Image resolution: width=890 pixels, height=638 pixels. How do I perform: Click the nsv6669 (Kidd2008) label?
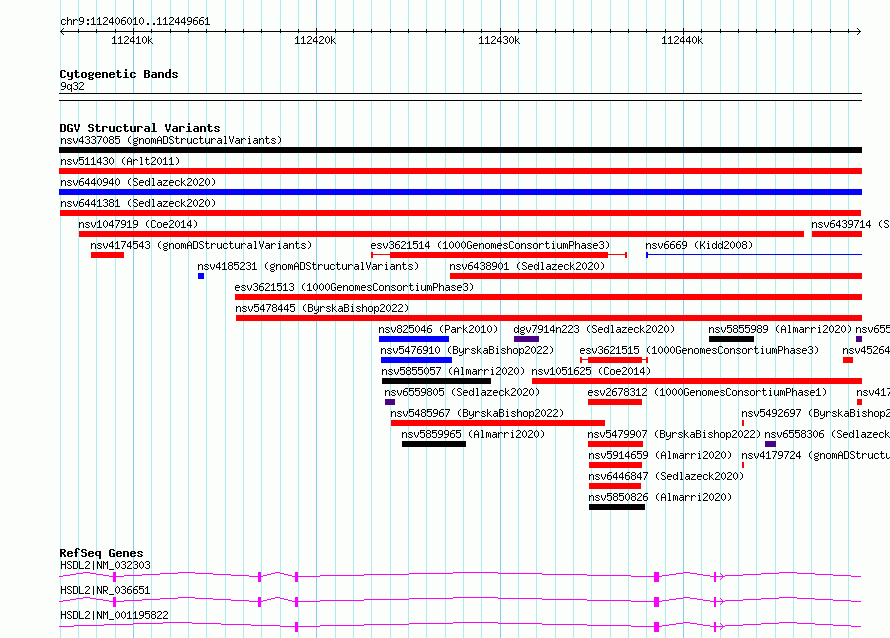click(699, 245)
